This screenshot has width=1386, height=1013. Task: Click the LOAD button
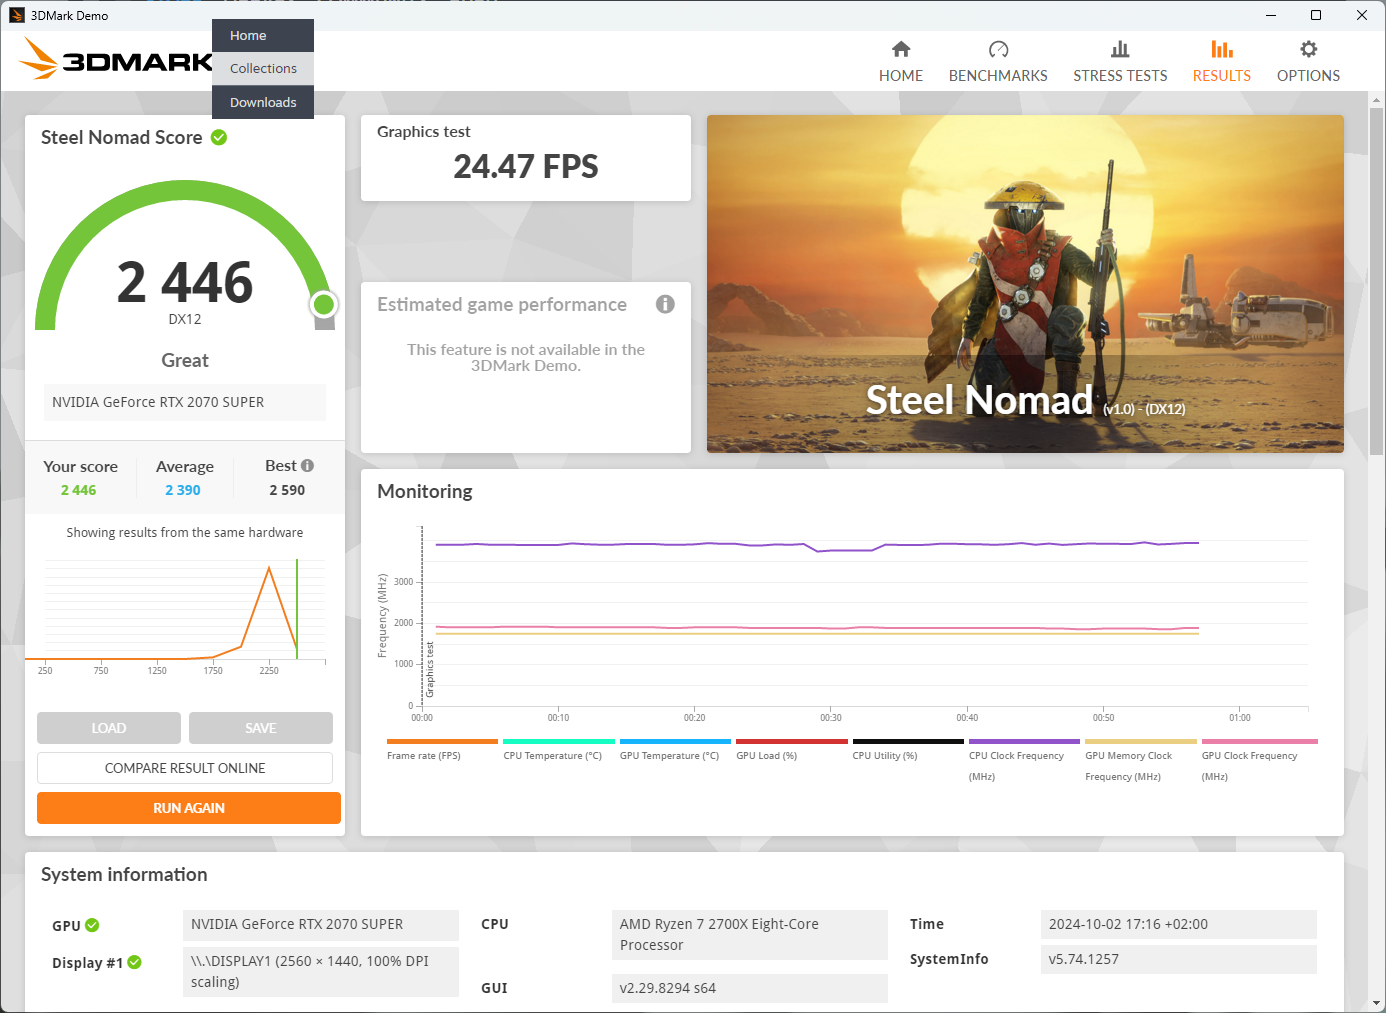pos(109,728)
